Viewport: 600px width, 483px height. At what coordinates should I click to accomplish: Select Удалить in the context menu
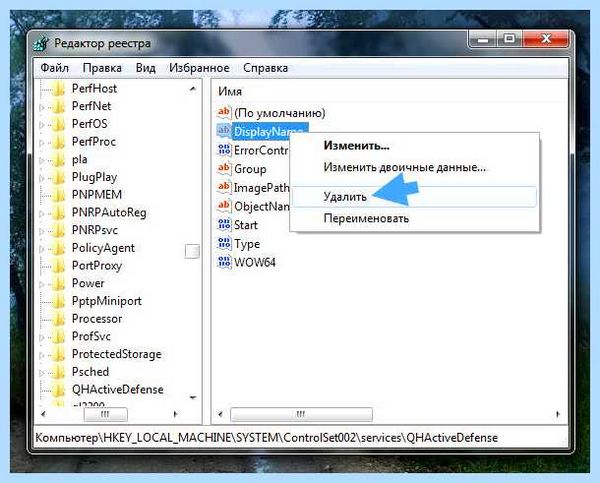[x=345, y=197]
